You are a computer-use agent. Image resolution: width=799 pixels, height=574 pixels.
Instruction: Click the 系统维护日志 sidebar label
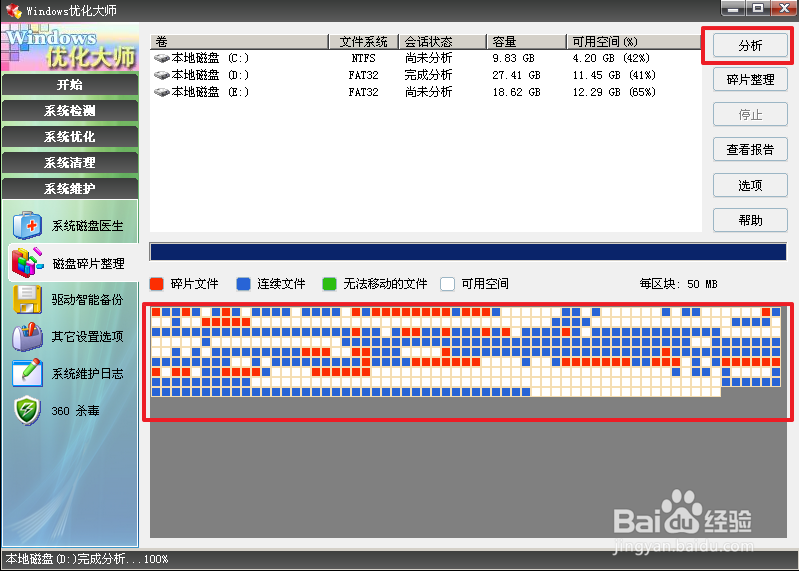coord(87,374)
